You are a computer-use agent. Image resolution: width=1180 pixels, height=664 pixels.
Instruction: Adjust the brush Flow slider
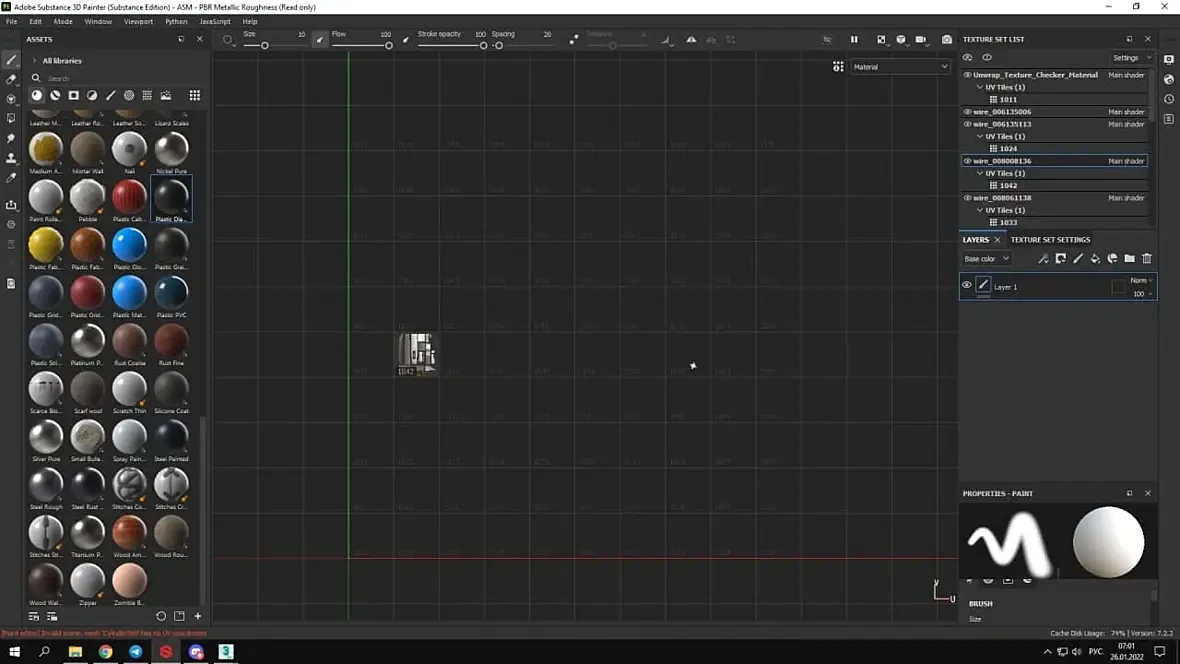click(361, 45)
